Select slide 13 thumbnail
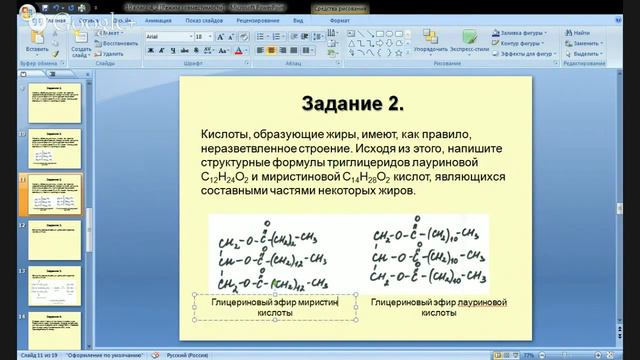 click(55, 286)
